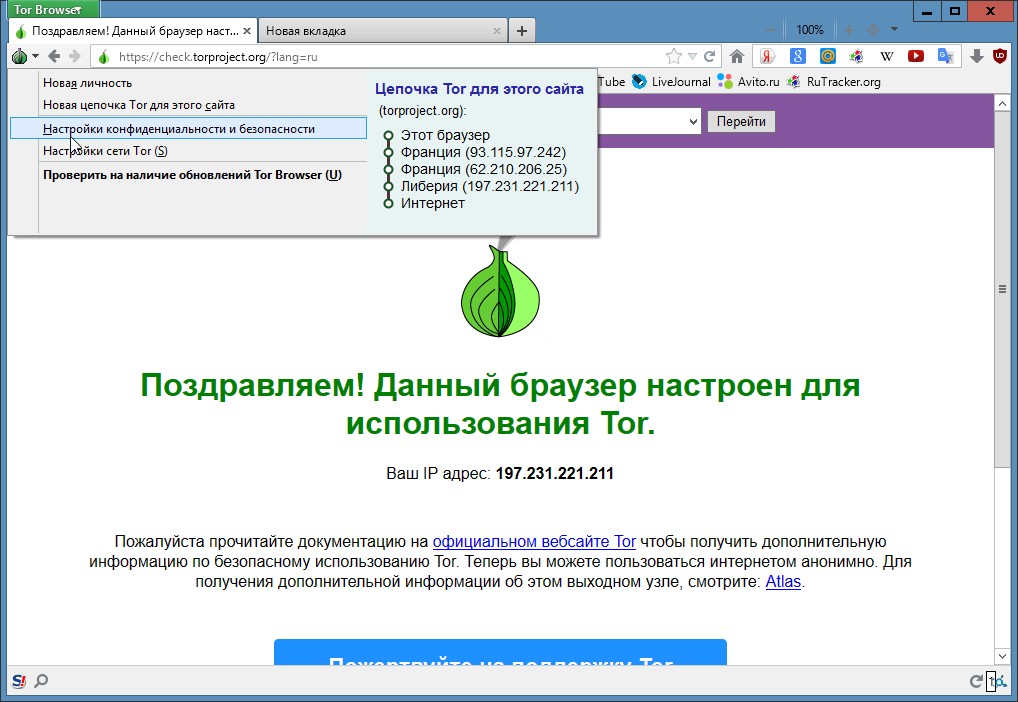
Task: Click the Интернет circuit entry
Action: point(432,203)
